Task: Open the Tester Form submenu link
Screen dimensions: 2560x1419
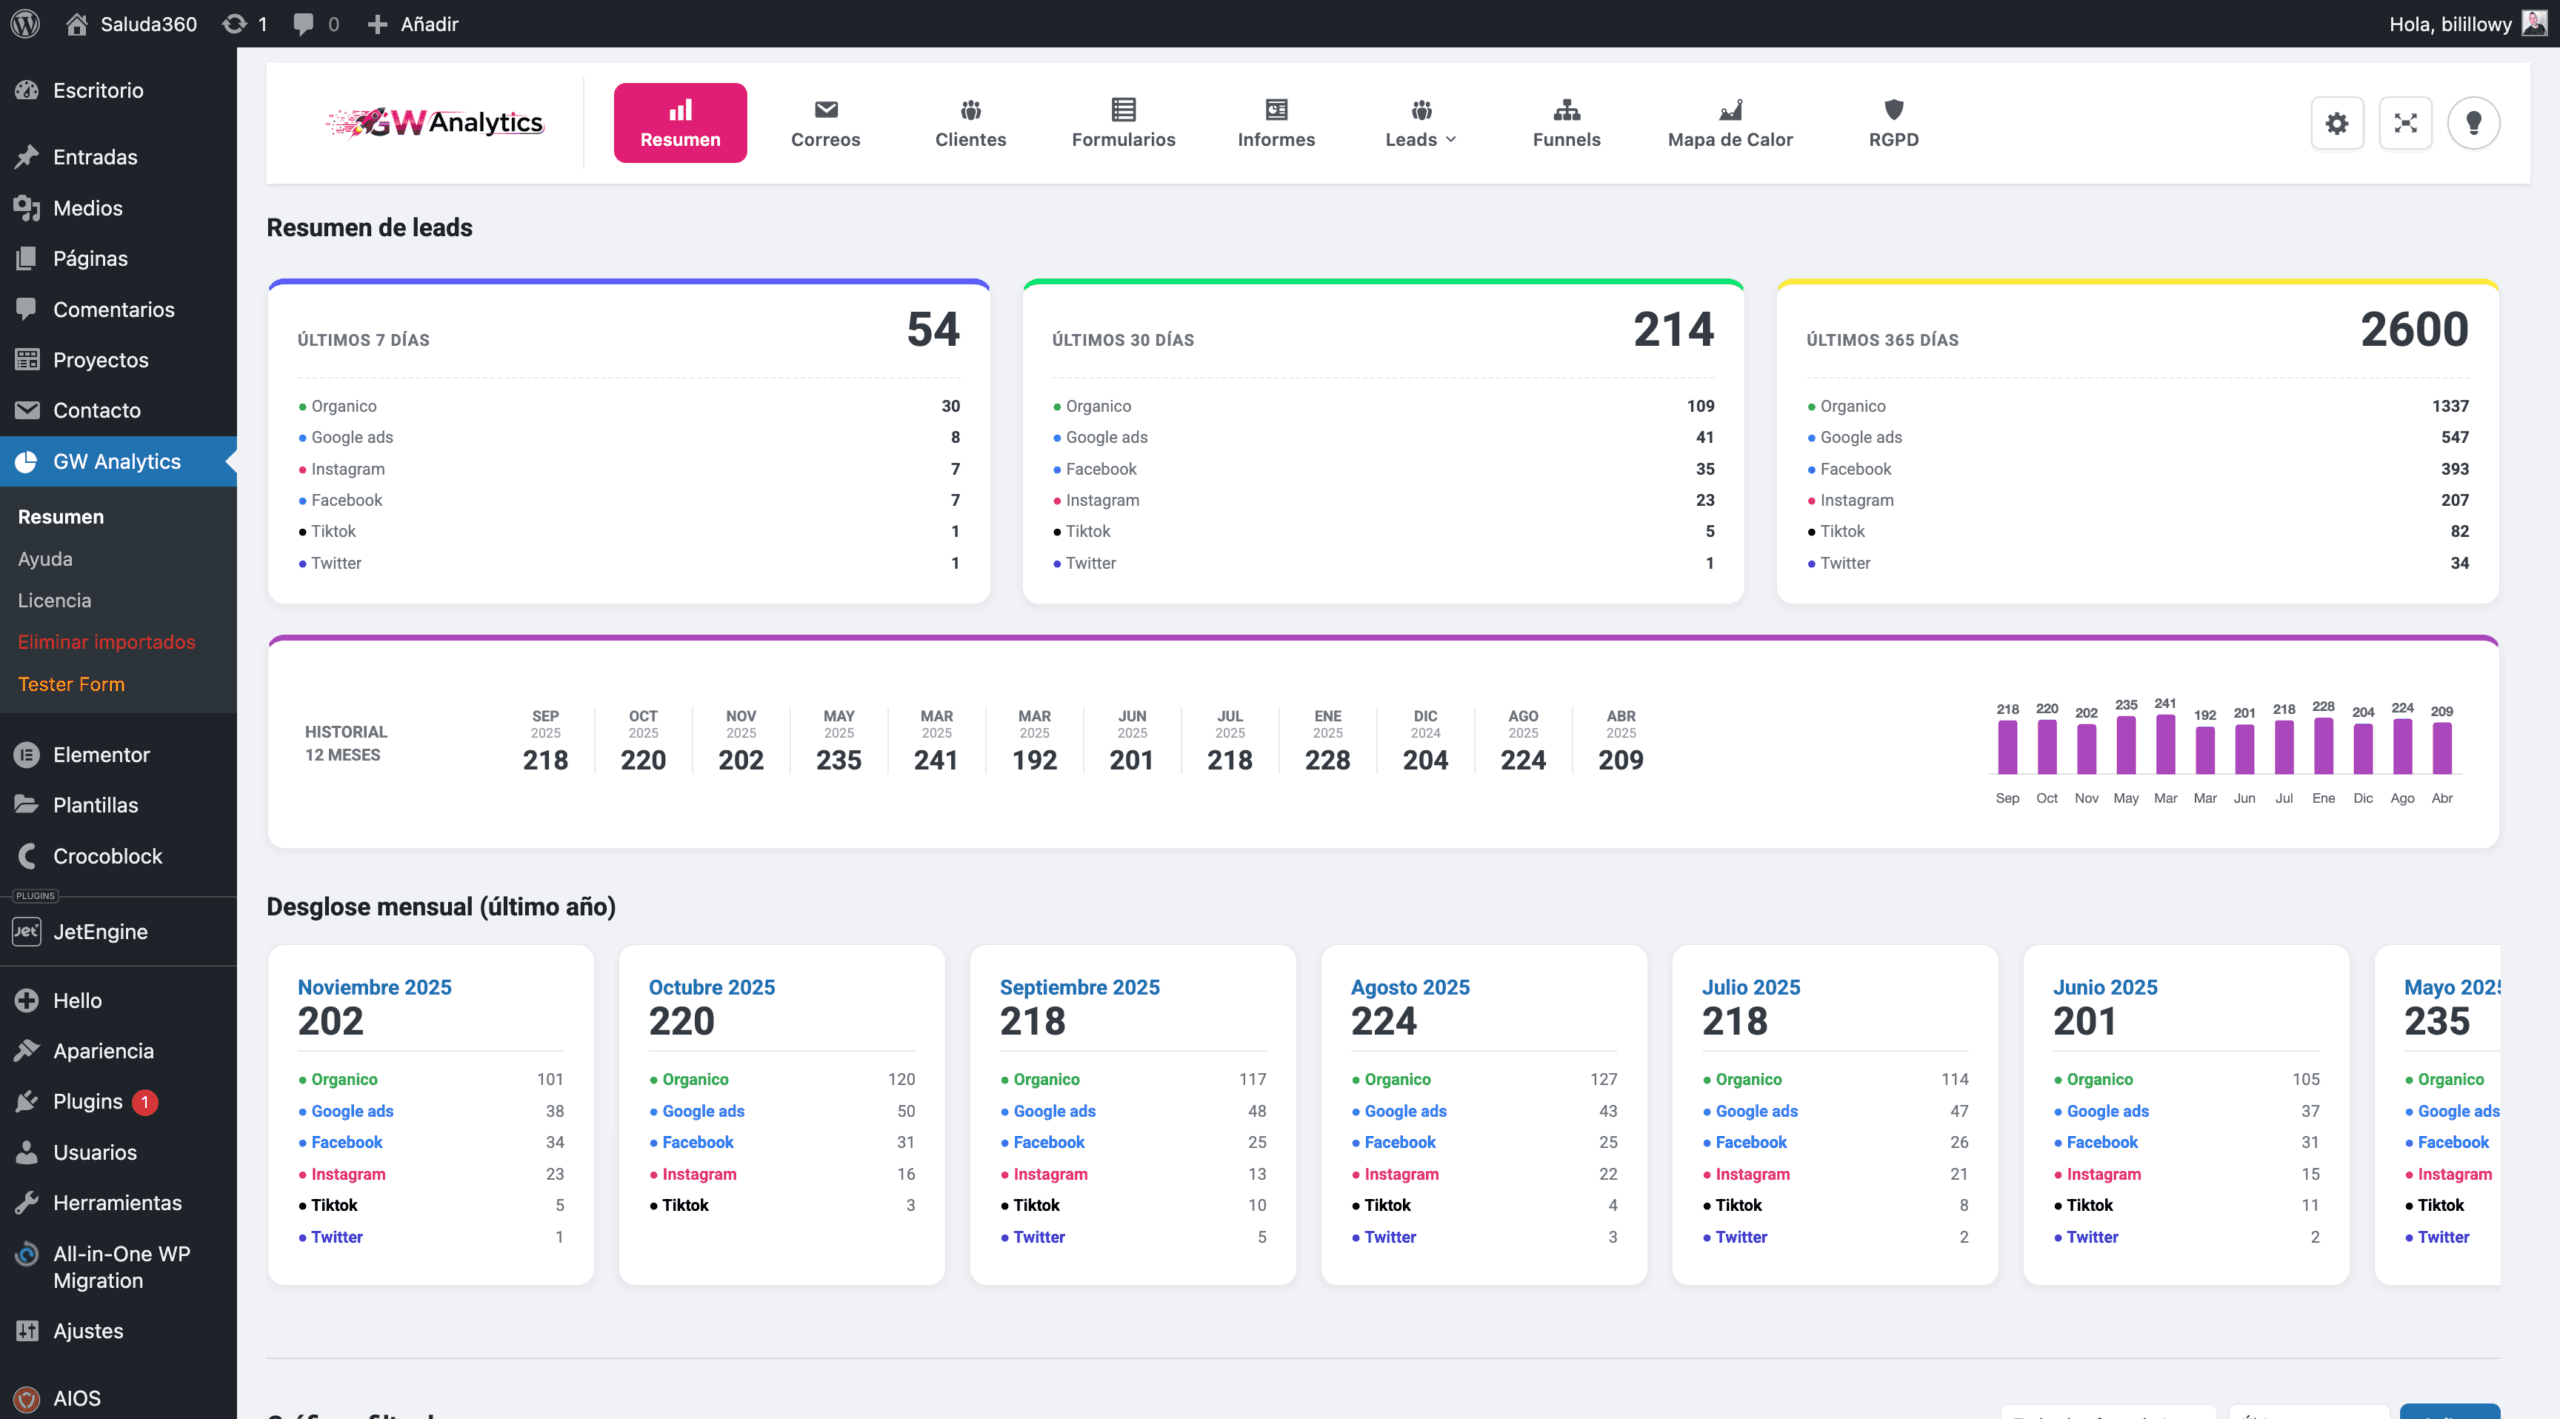Action: coord(71,684)
